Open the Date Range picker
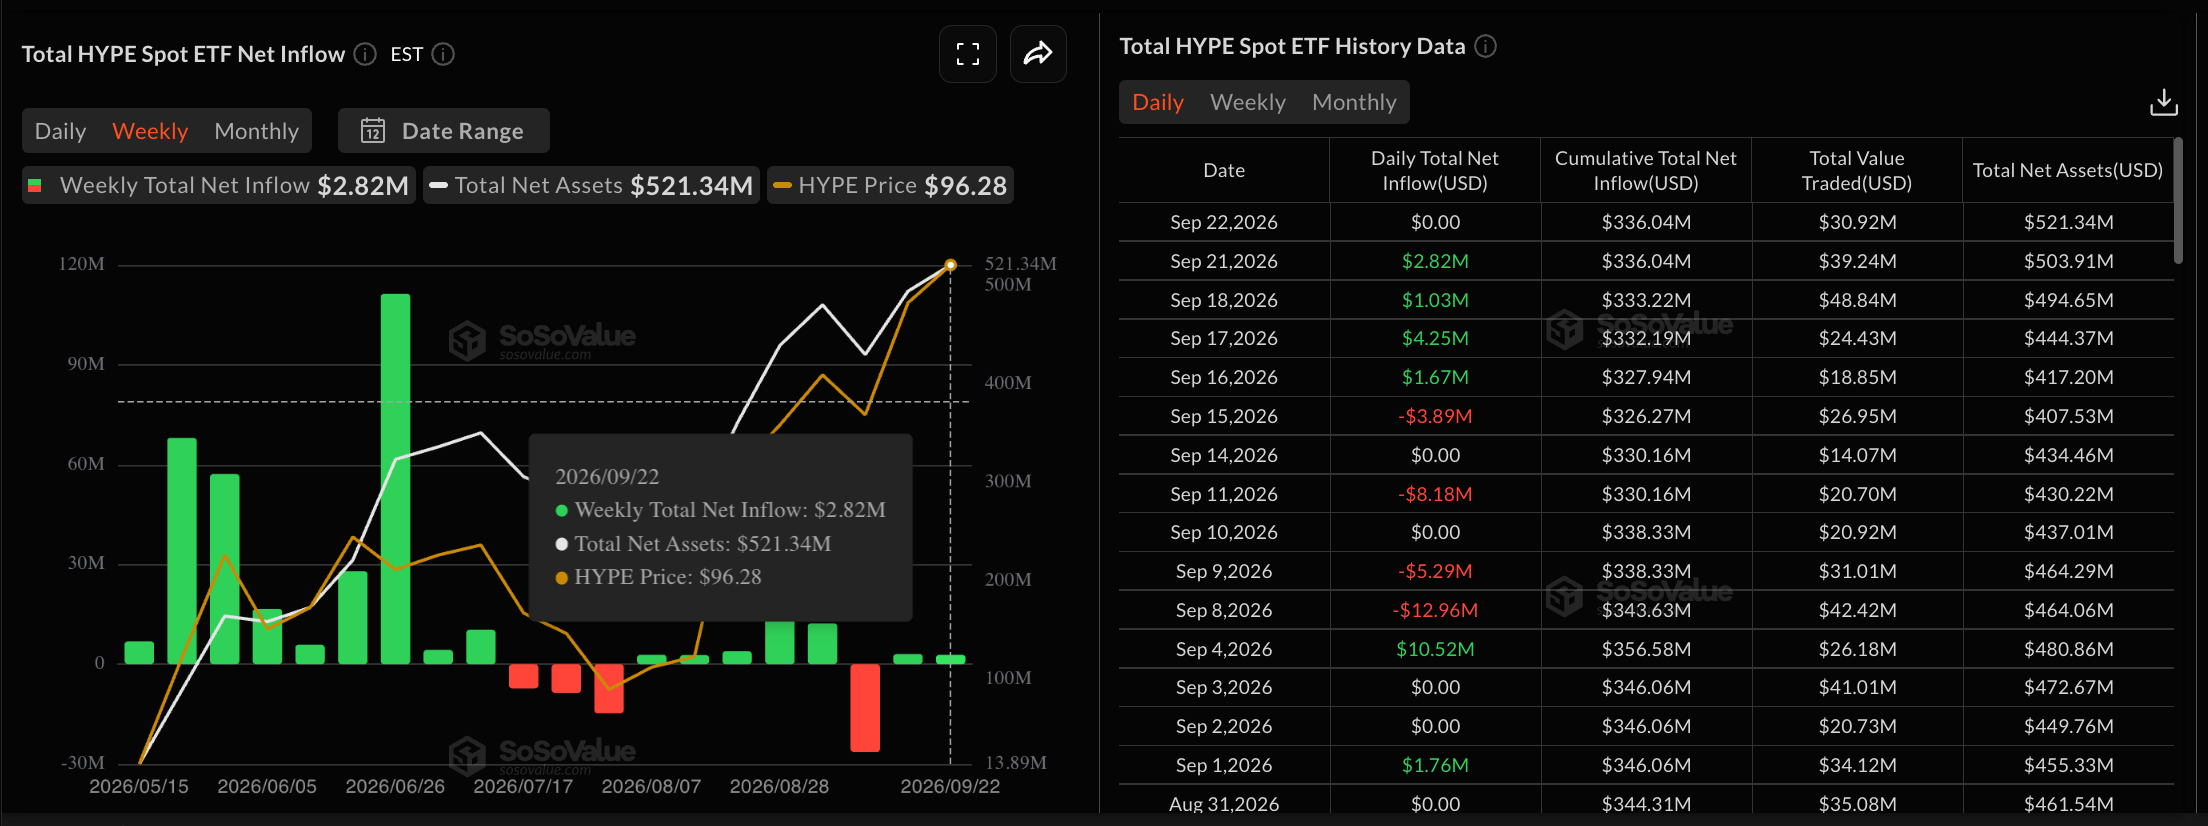Screen dimensions: 2208x826 click(444, 131)
